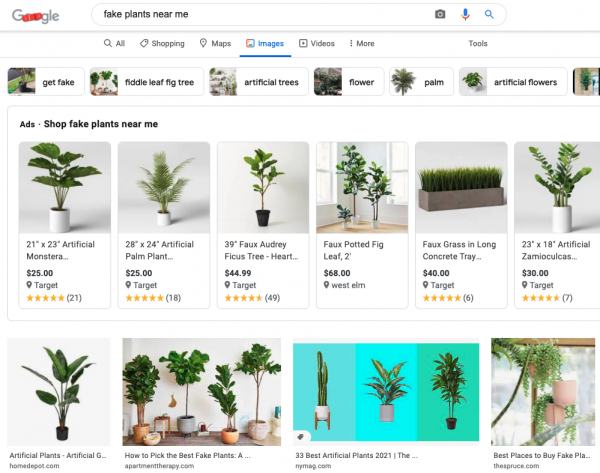This screenshot has height=473, width=600.
Task: Click the west elm store label
Action: [x=348, y=285]
